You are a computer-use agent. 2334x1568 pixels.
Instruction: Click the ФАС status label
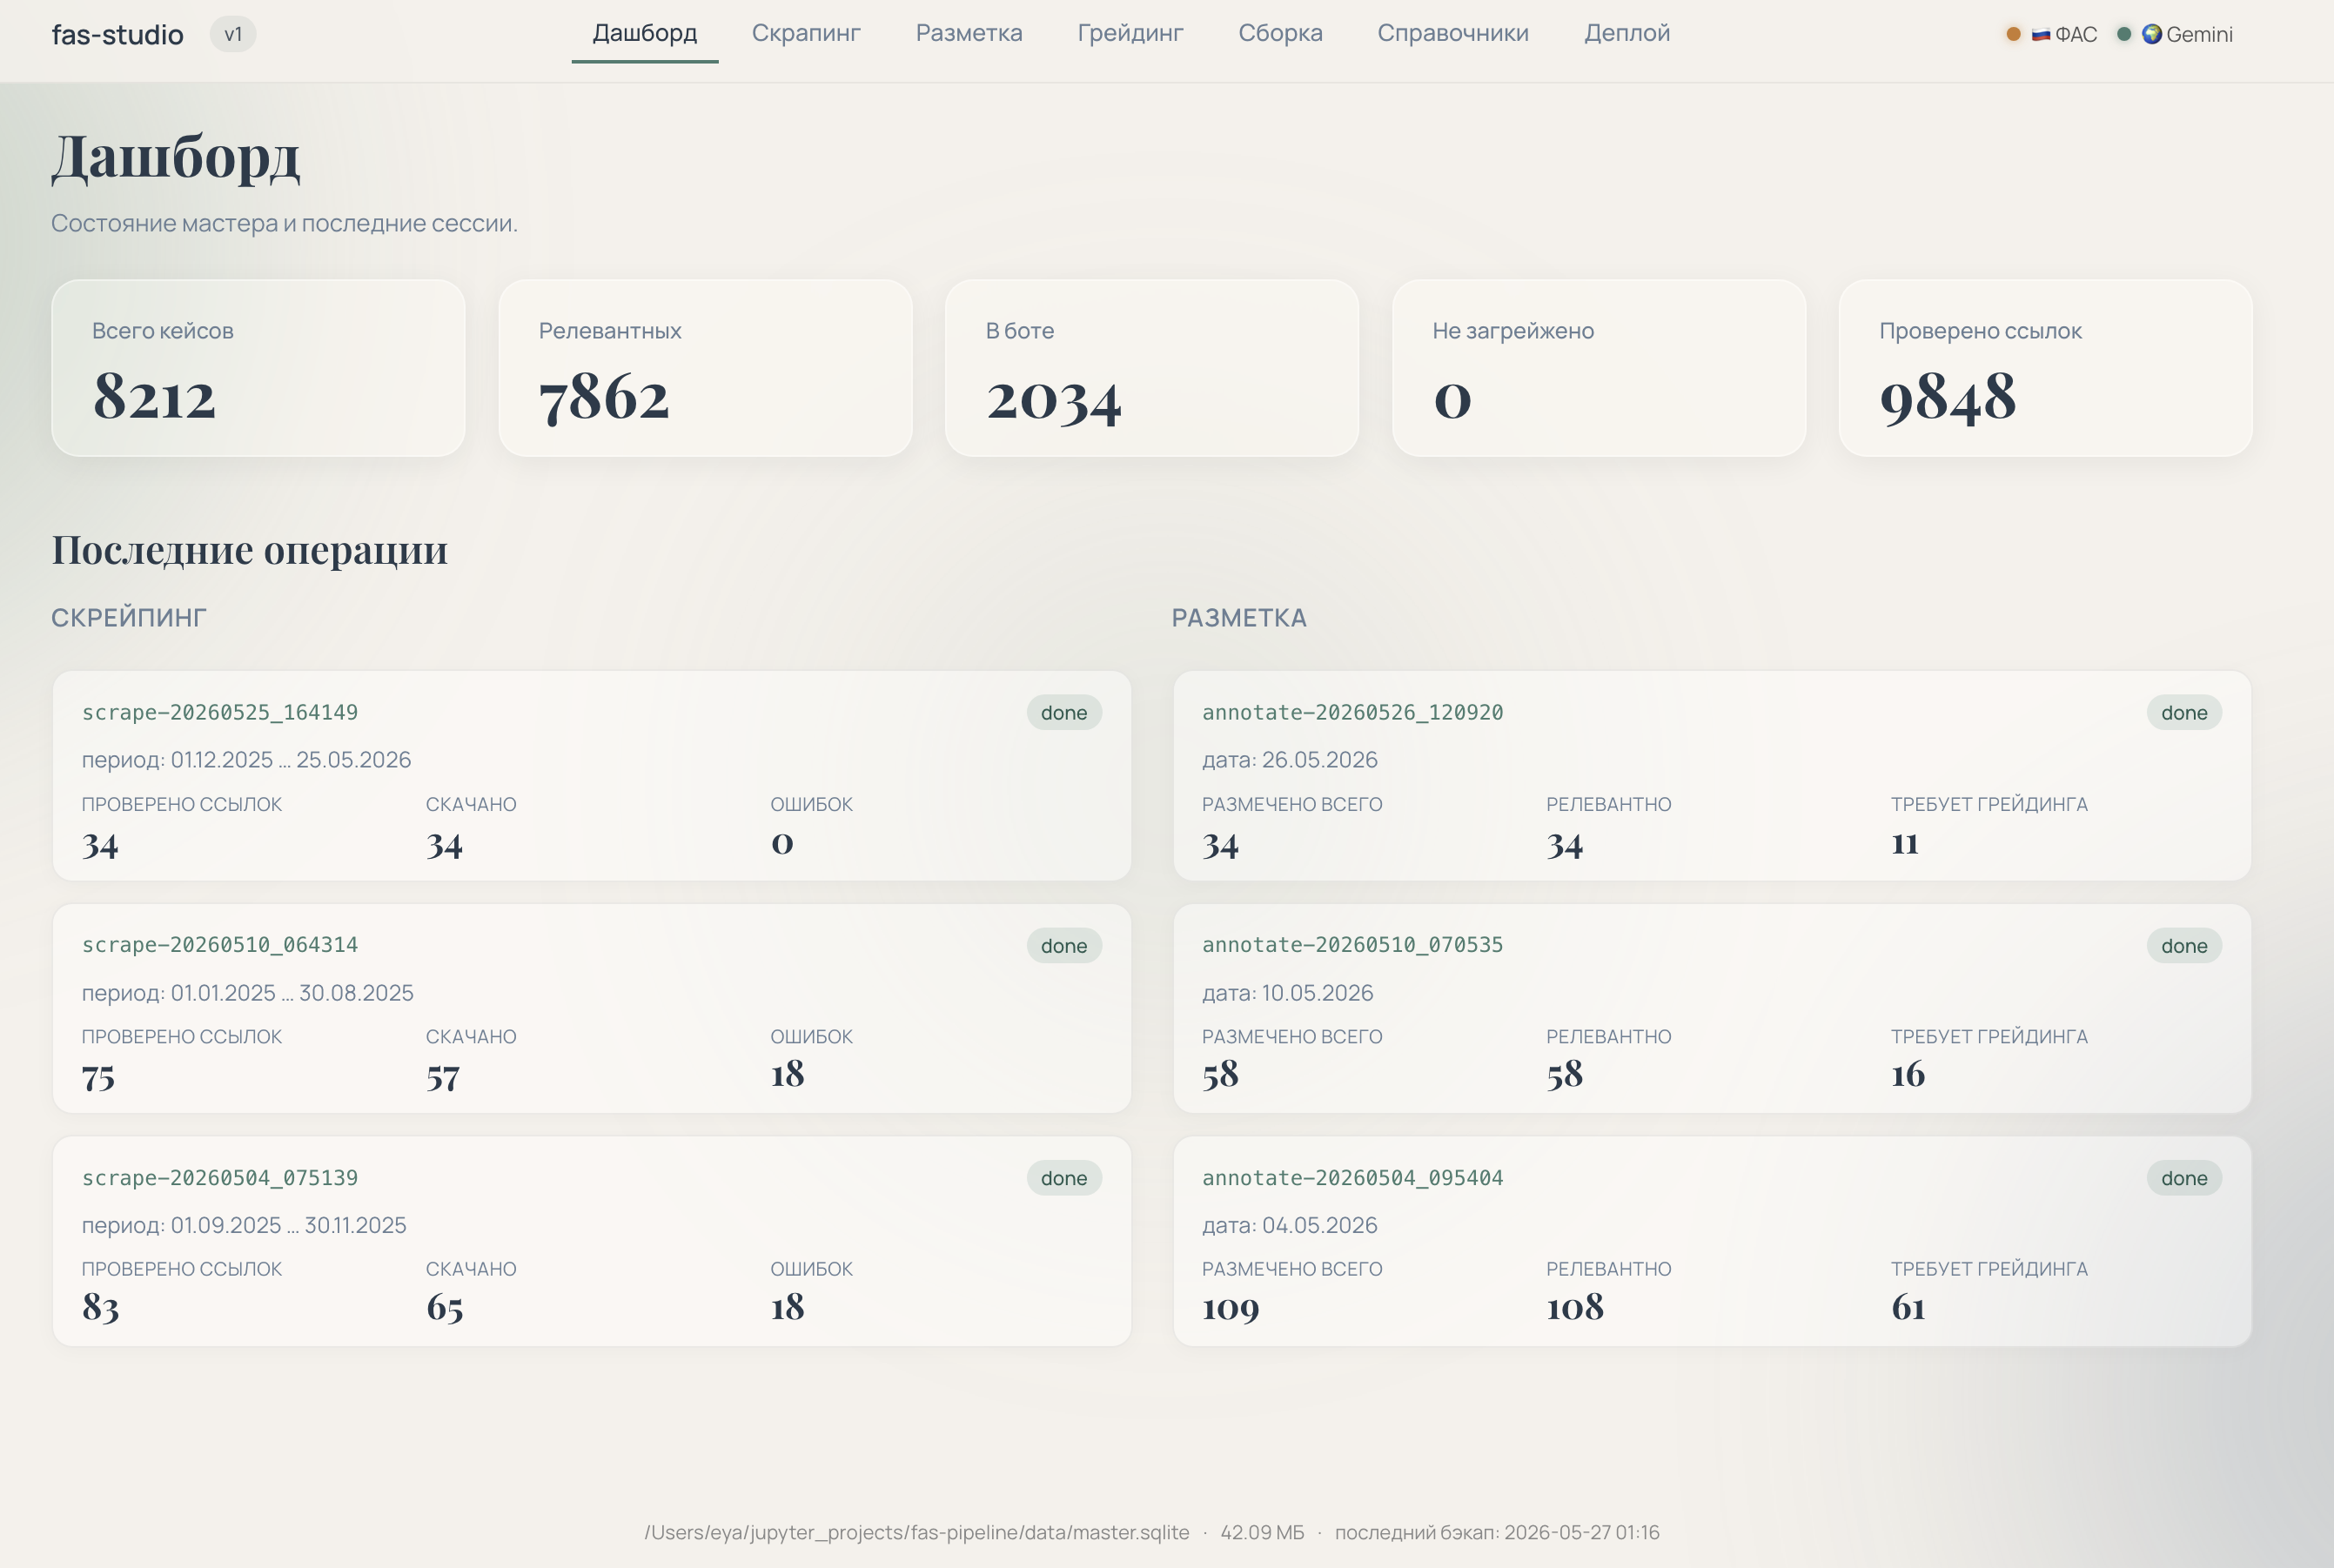pyautogui.click(x=2076, y=34)
